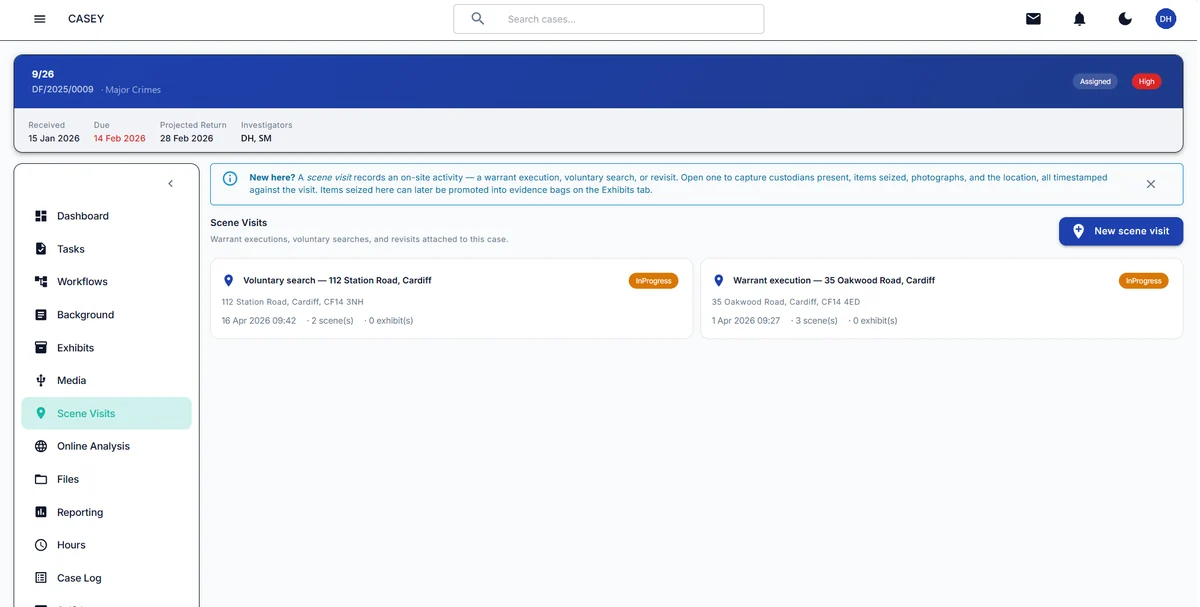The height and width of the screenshot is (607, 1200).
Task: Open the mail inbox icon
Action: pos(1033,19)
